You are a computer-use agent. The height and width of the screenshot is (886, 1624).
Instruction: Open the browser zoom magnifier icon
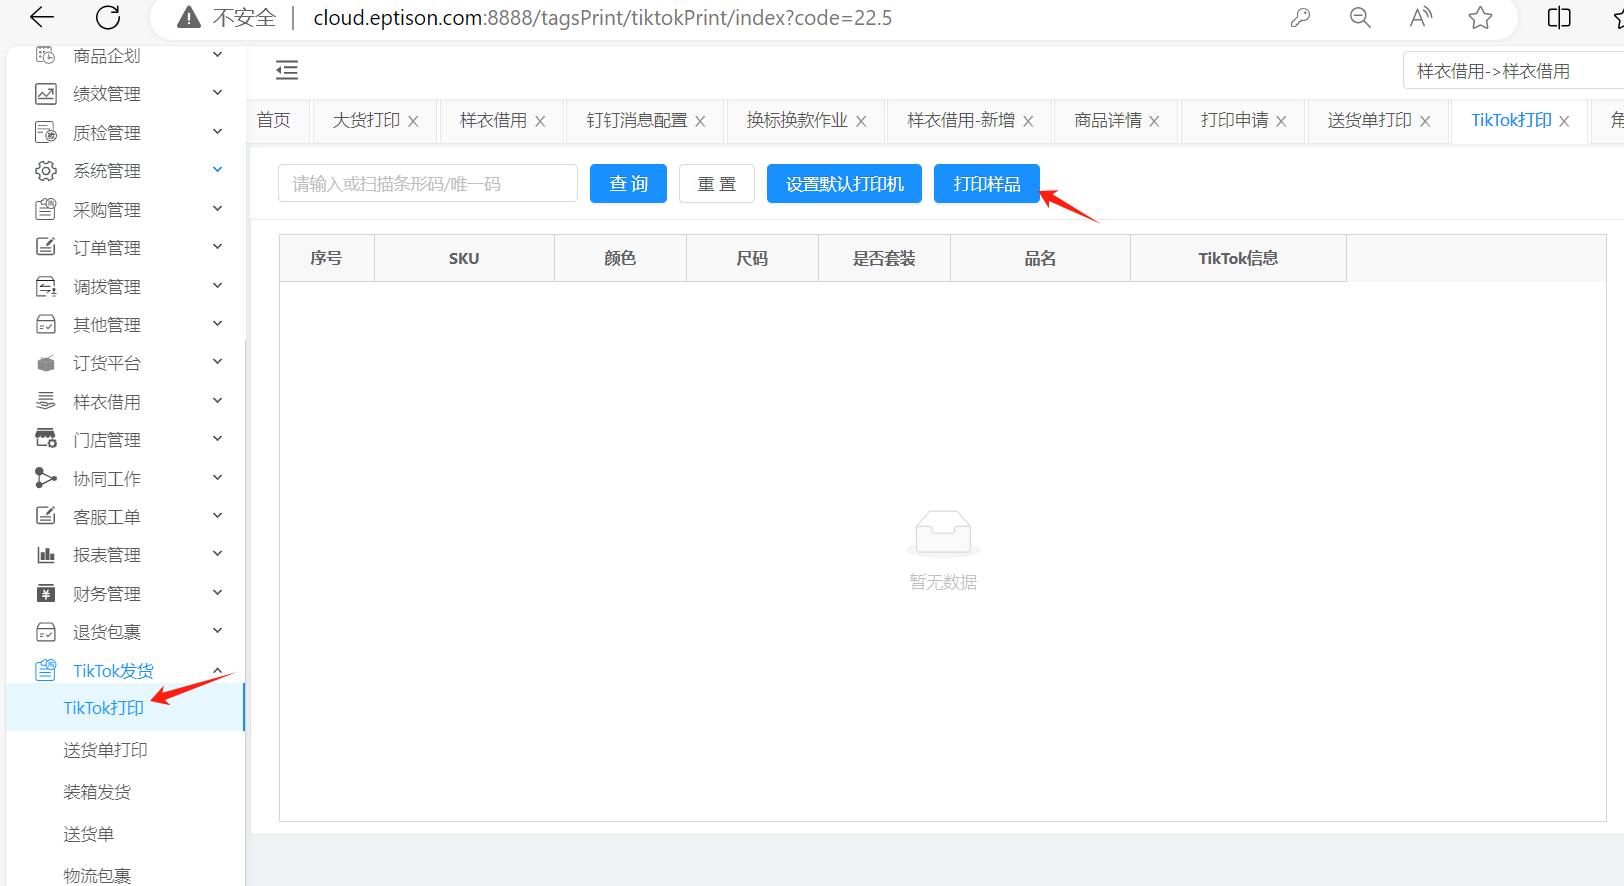pyautogui.click(x=1360, y=17)
